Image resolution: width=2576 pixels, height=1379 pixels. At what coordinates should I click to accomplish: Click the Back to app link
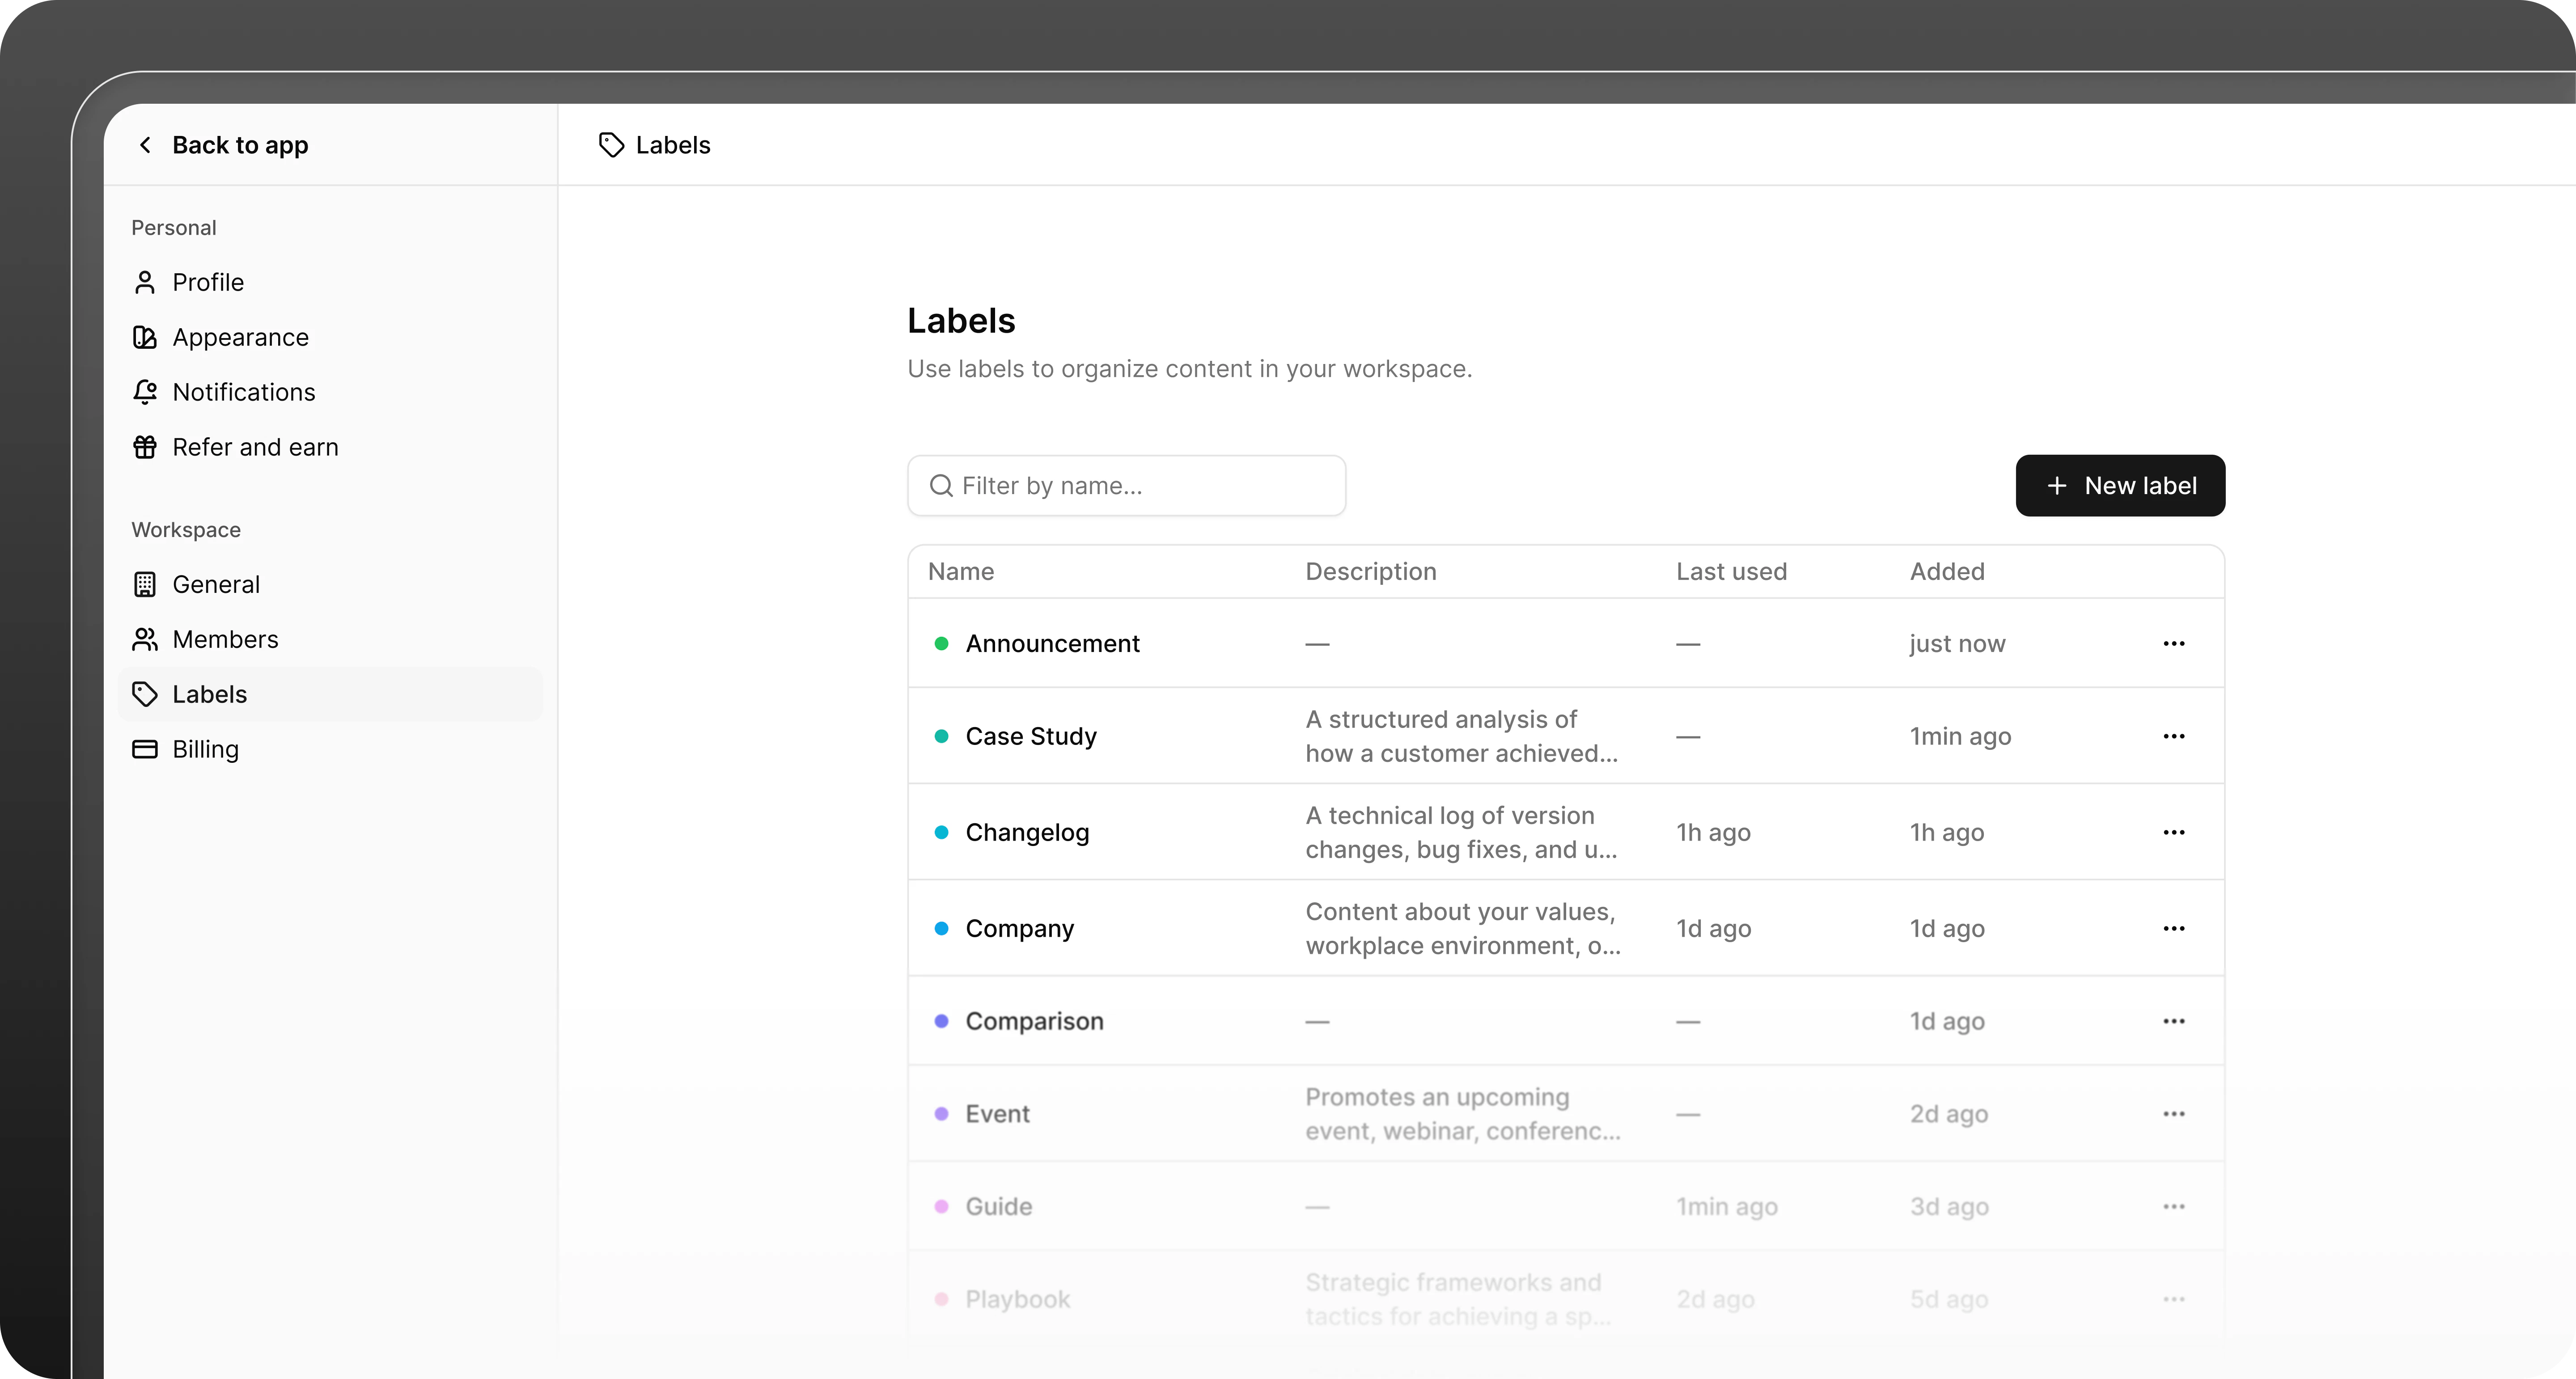tap(240, 145)
